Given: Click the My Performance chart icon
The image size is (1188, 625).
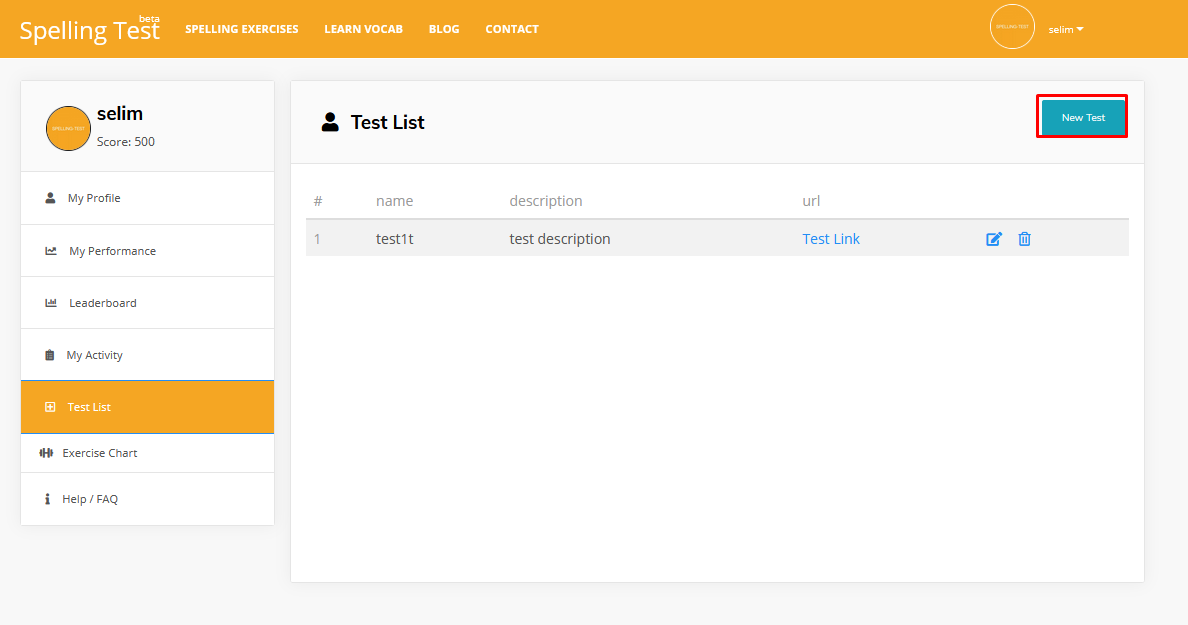Looking at the screenshot, I should tap(51, 251).
